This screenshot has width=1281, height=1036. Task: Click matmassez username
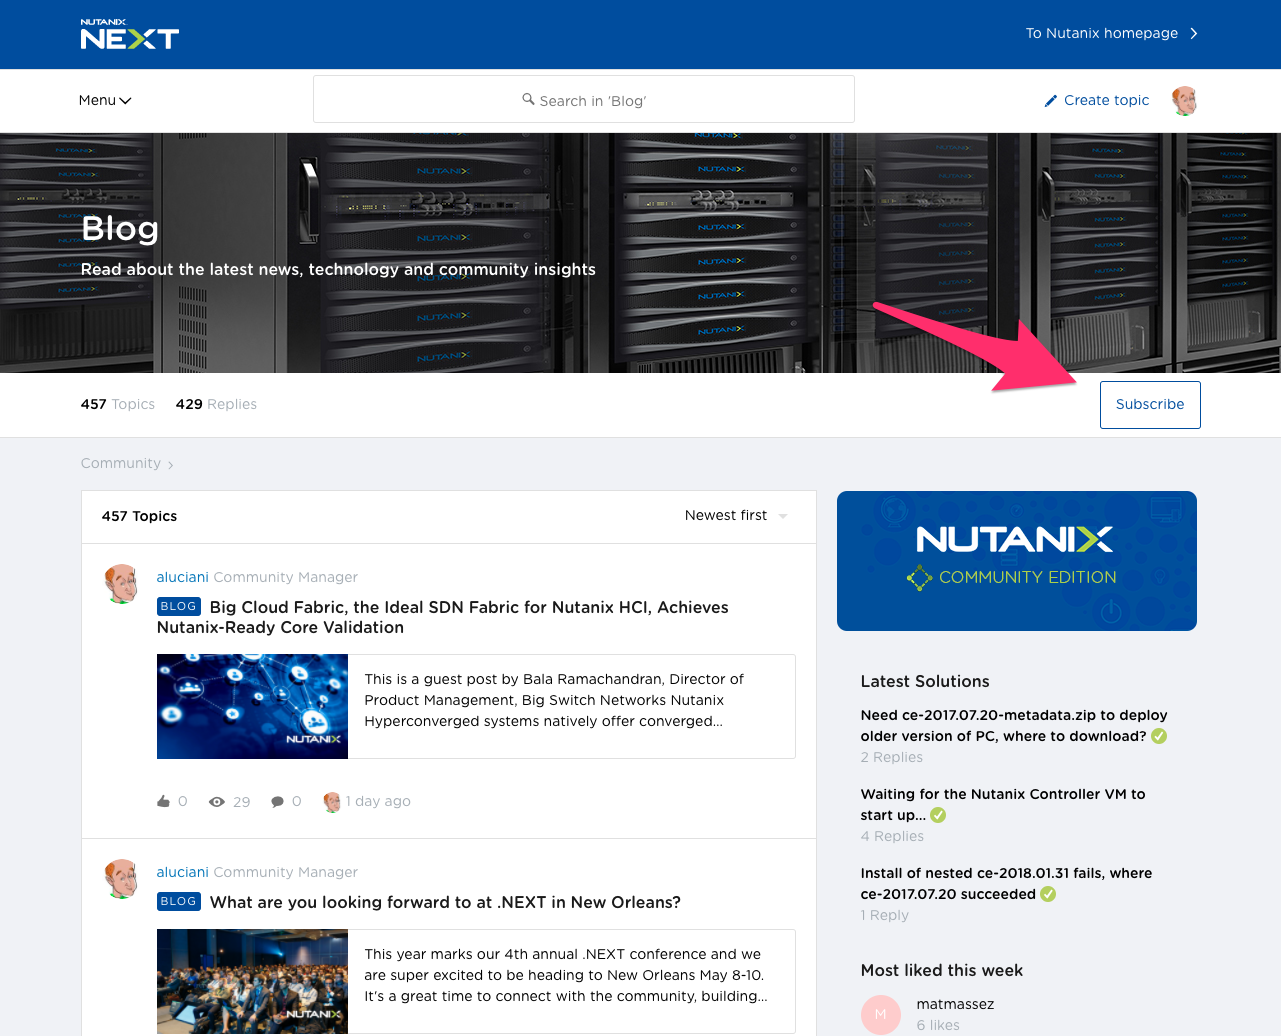(x=955, y=1004)
